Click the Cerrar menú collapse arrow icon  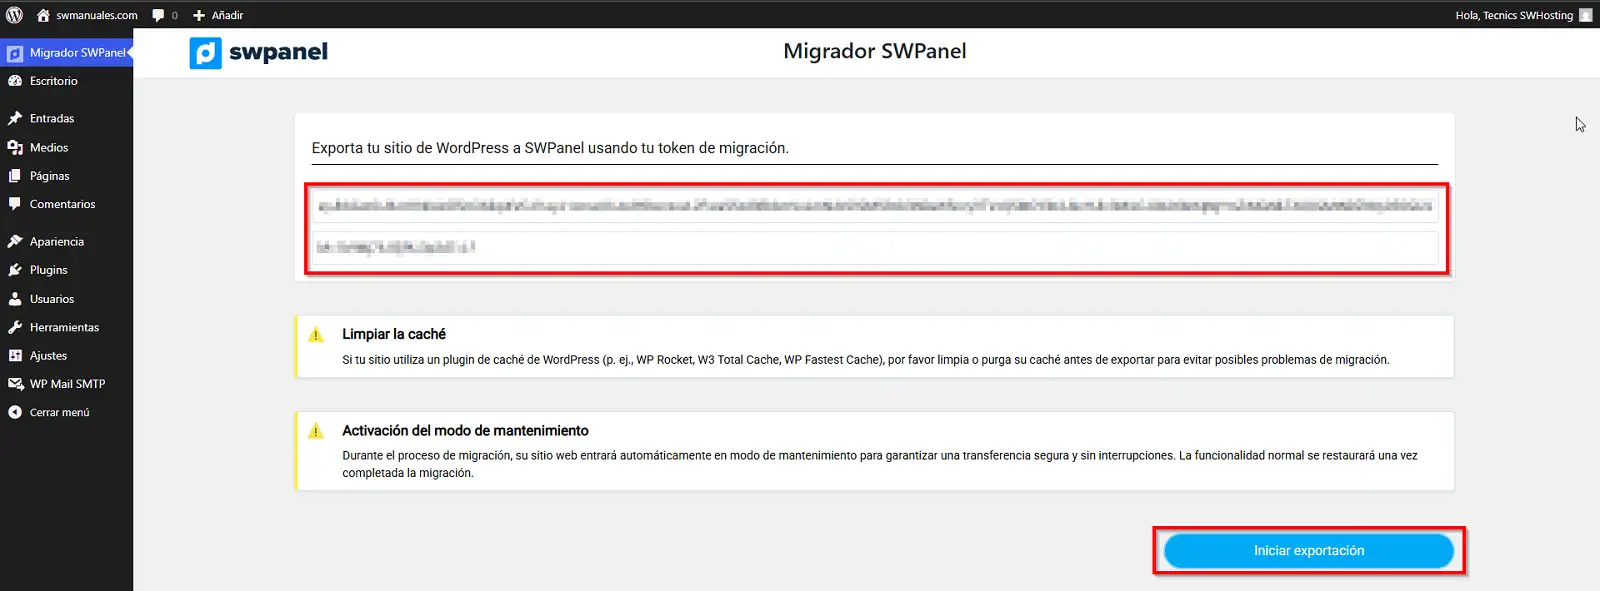pyautogui.click(x=15, y=412)
